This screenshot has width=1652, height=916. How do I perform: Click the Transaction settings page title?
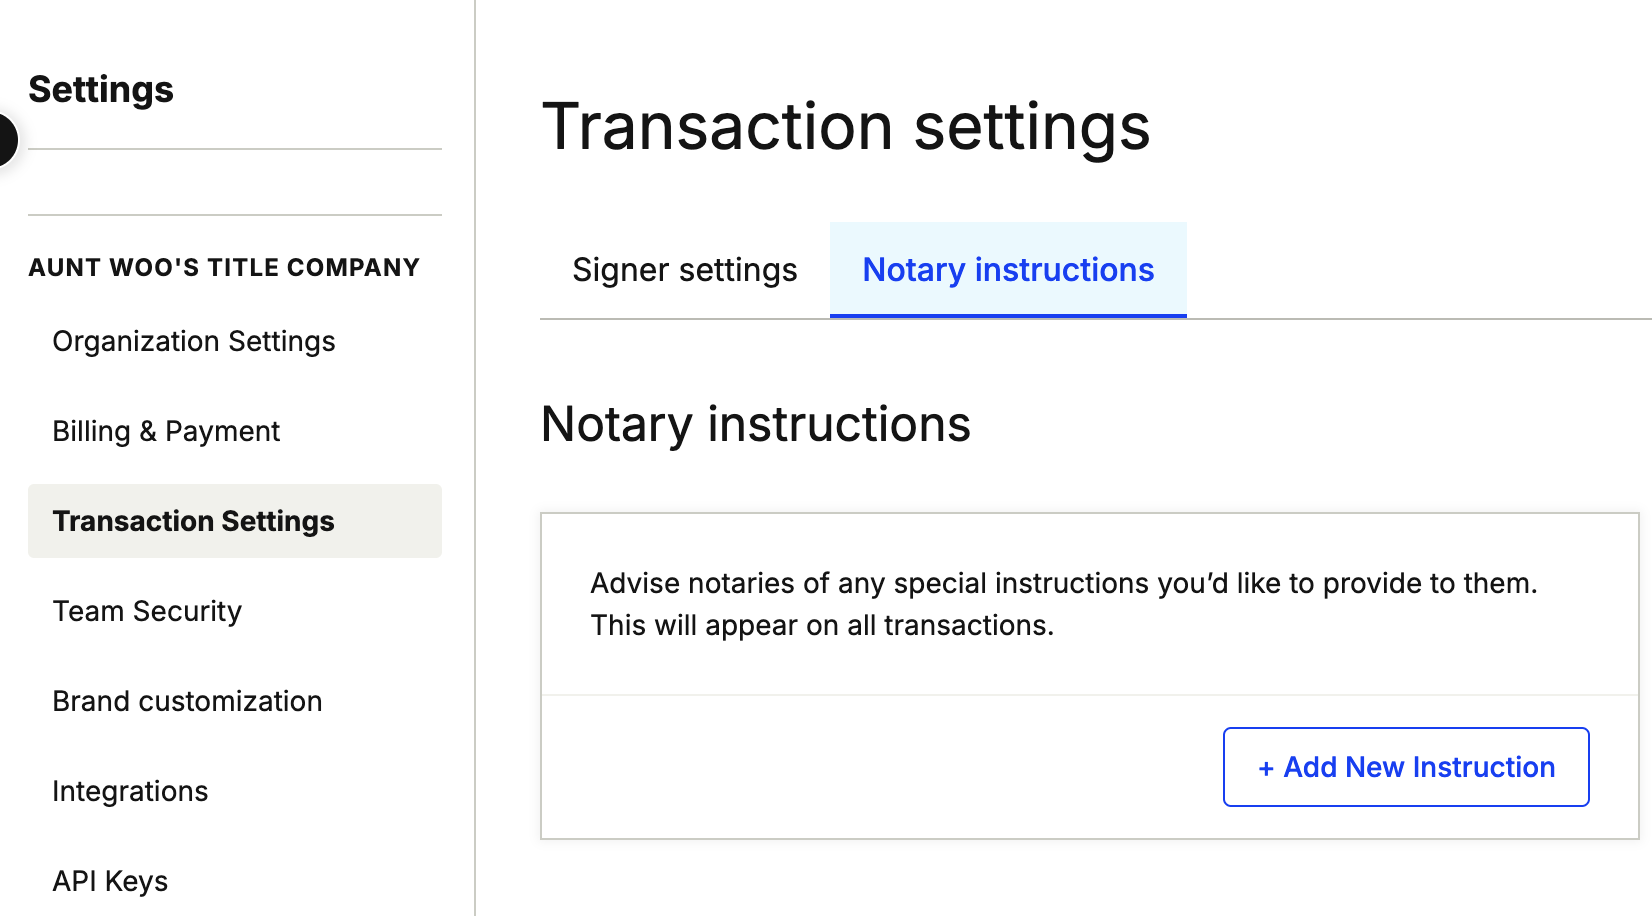(x=846, y=128)
